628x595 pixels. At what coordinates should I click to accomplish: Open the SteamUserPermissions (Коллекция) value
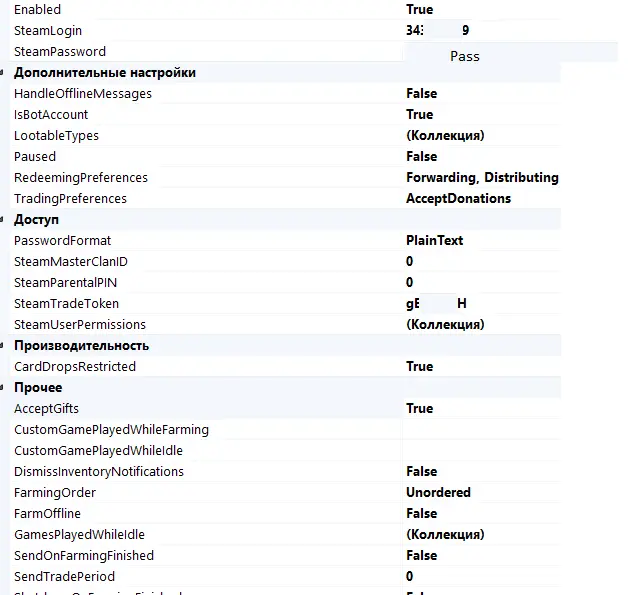click(445, 325)
